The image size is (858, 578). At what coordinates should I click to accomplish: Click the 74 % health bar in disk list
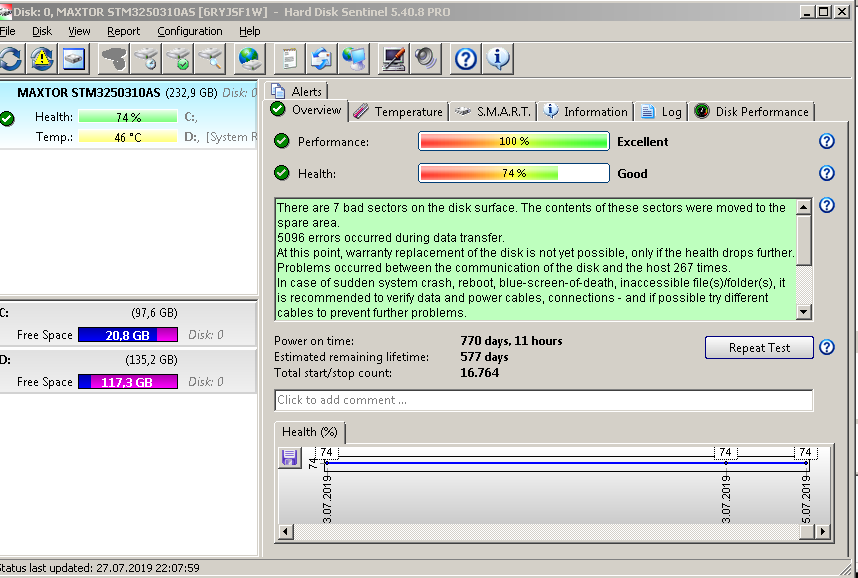tap(128, 117)
